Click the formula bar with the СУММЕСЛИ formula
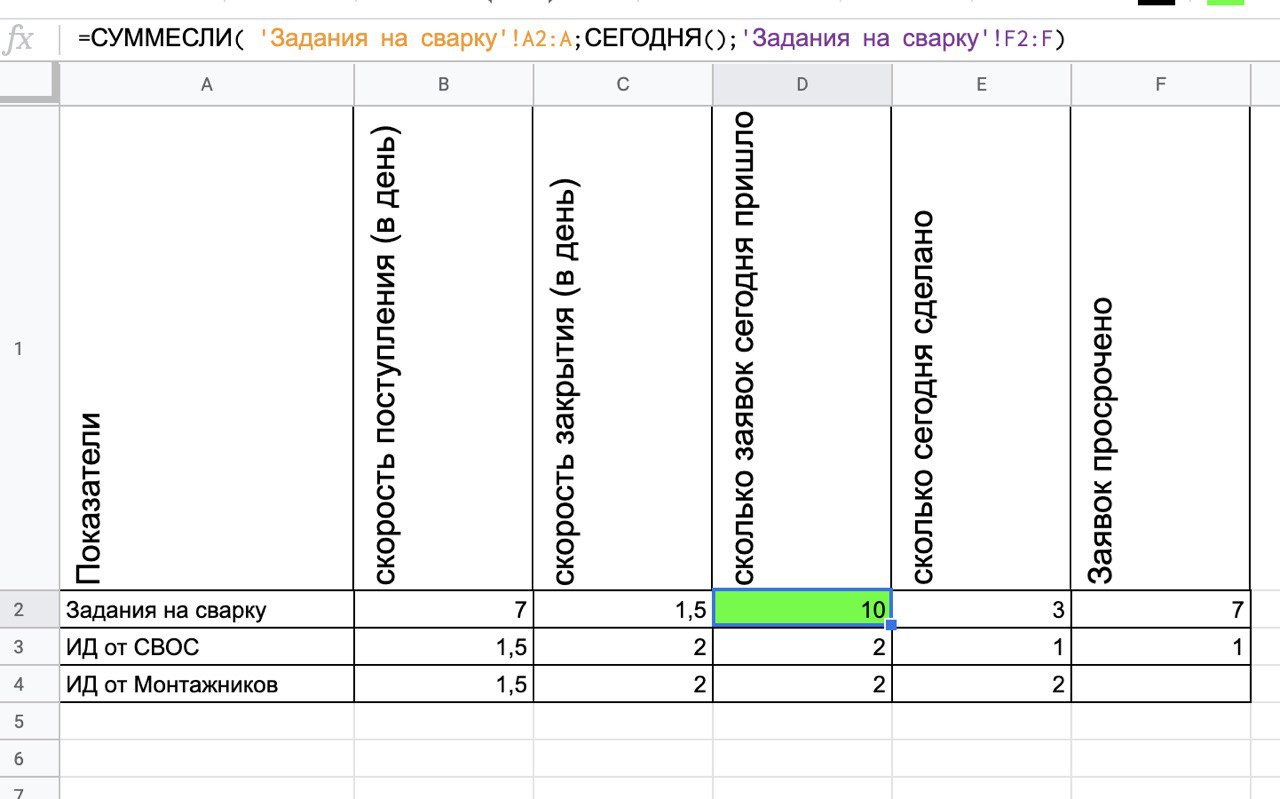The height and width of the screenshot is (799, 1280). tap(670, 39)
